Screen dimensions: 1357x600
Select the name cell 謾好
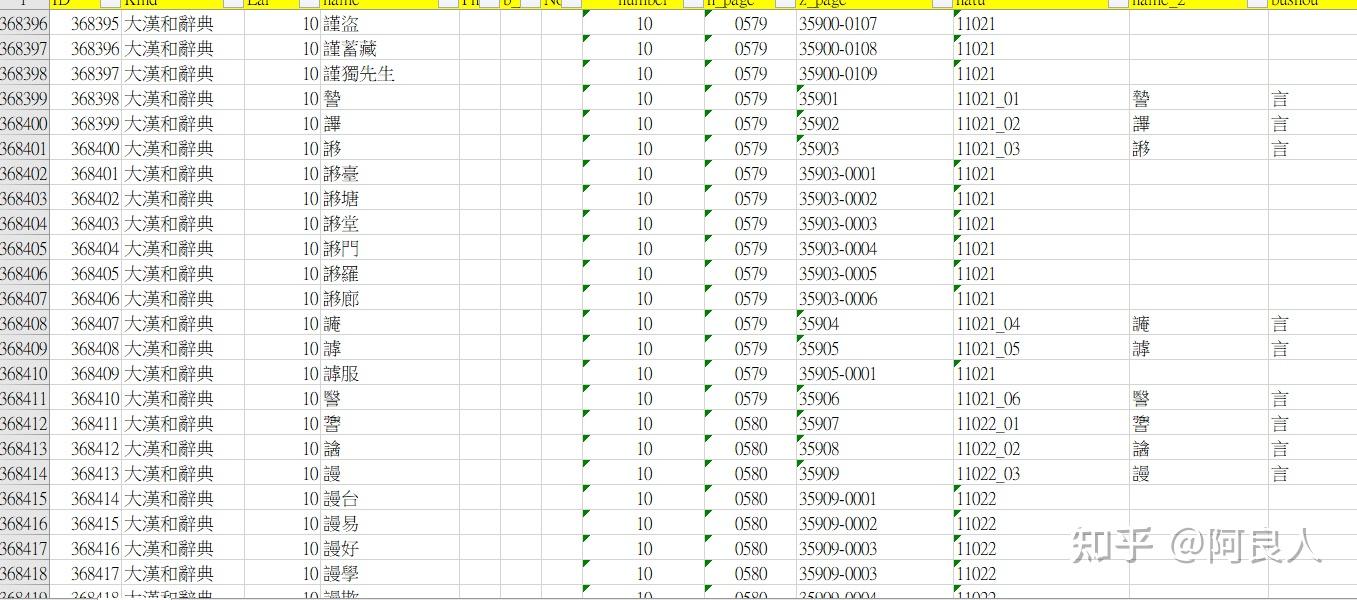pos(390,549)
